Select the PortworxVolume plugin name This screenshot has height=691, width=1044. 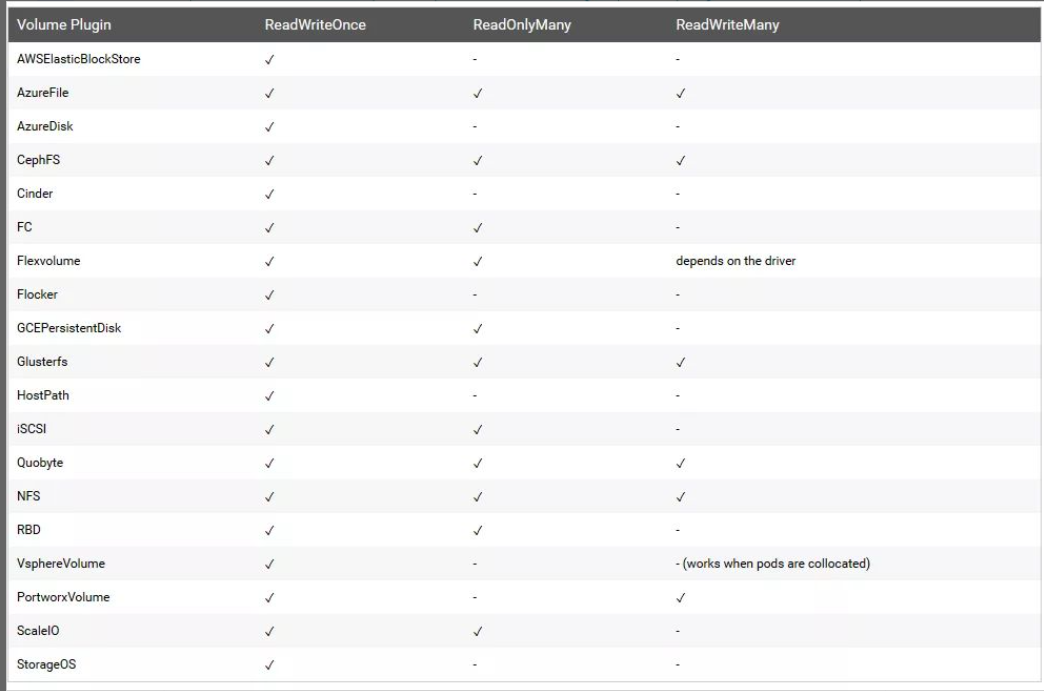(x=63, y=596)
